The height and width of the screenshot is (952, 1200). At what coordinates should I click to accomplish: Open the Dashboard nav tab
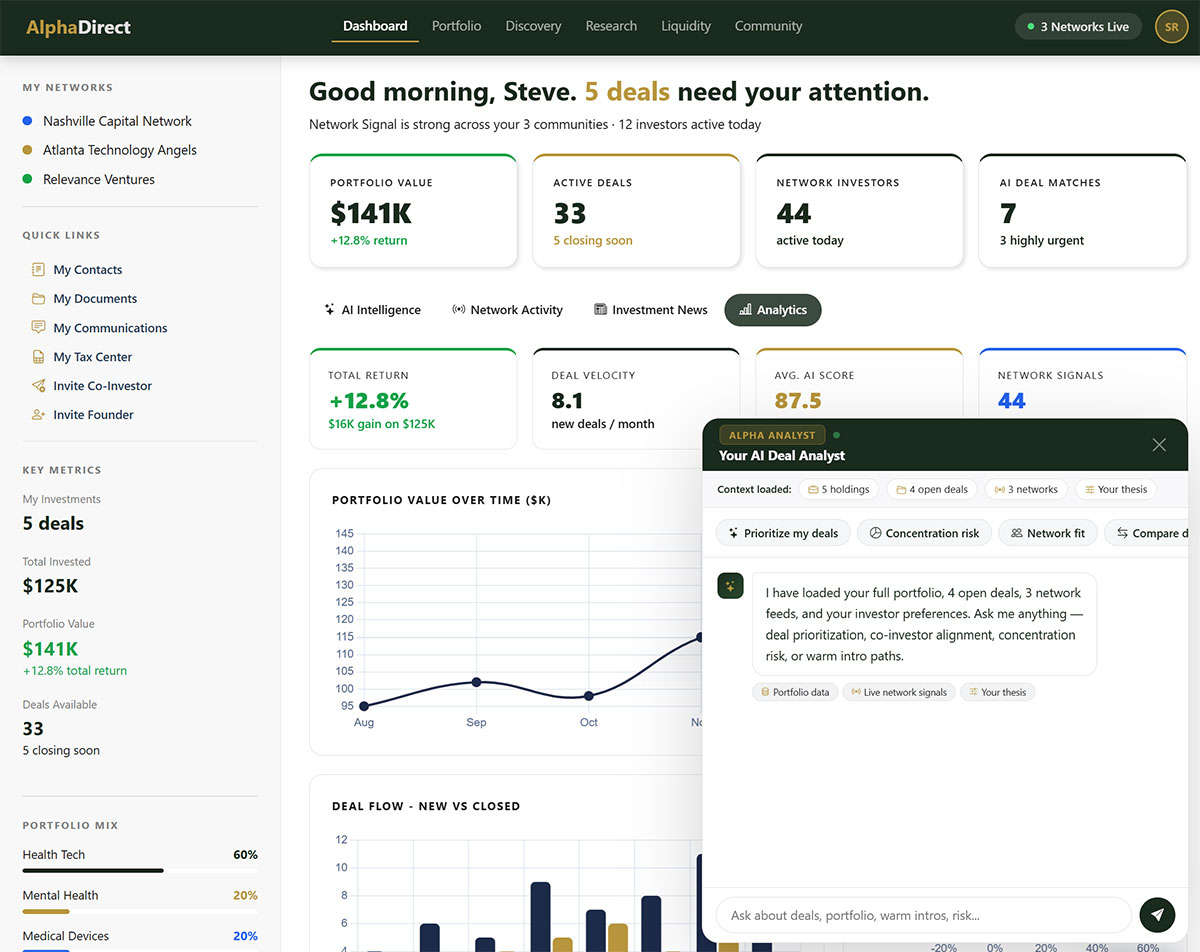coord(375,26)
